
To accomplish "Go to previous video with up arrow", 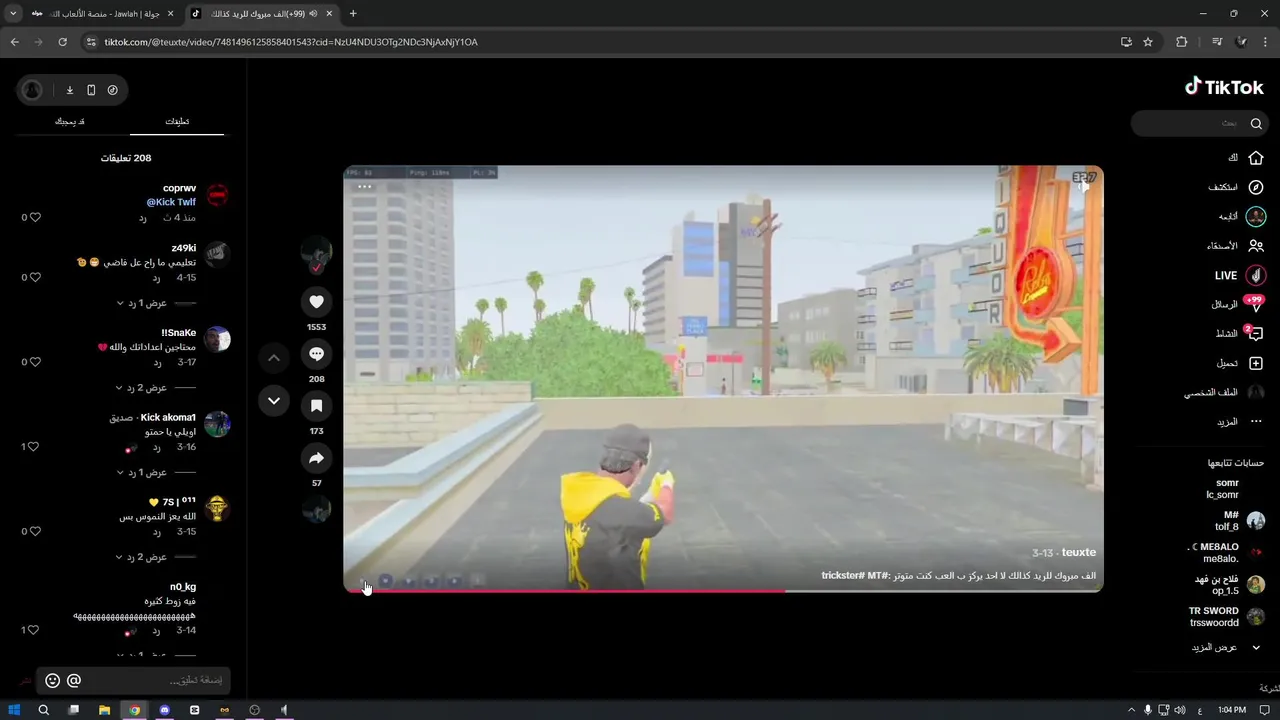I will (x=274, y=357).
